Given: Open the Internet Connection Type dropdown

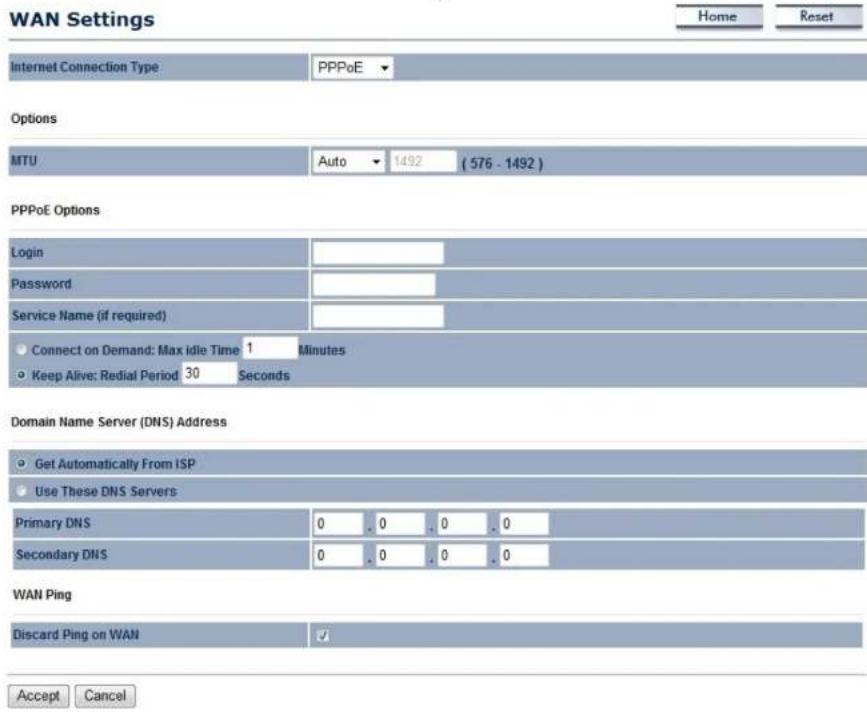Looking at the screenshot, I should coord(352,68).
